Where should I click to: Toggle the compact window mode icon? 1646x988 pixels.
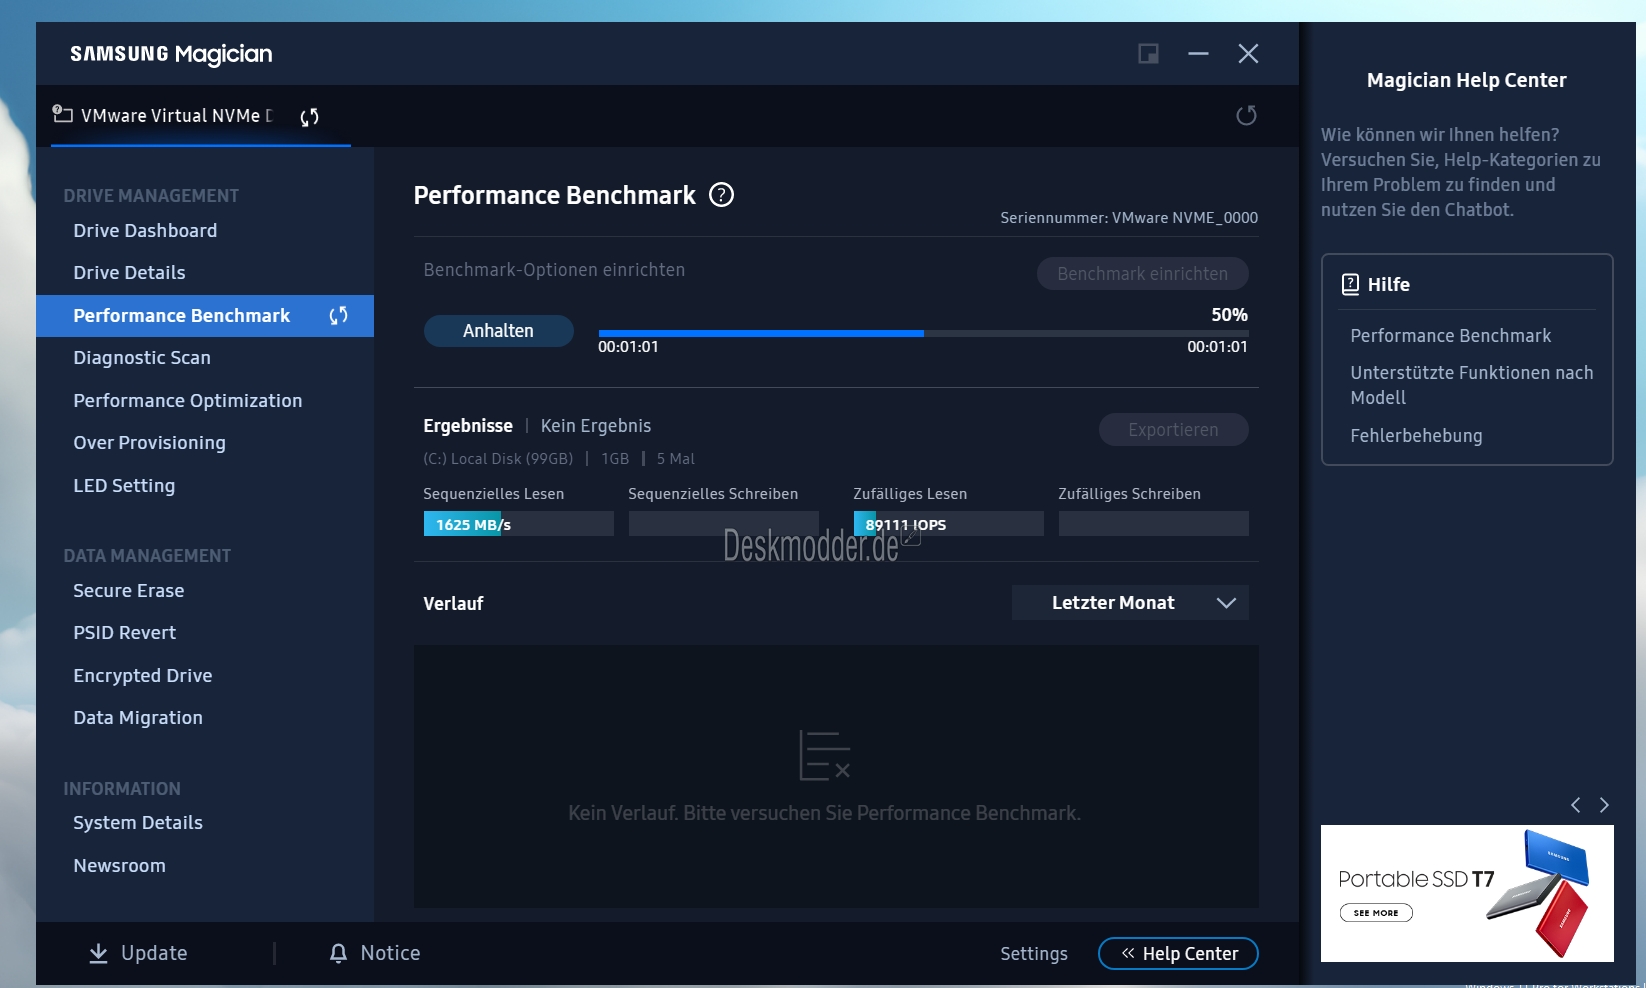(x=1148, y=54)
